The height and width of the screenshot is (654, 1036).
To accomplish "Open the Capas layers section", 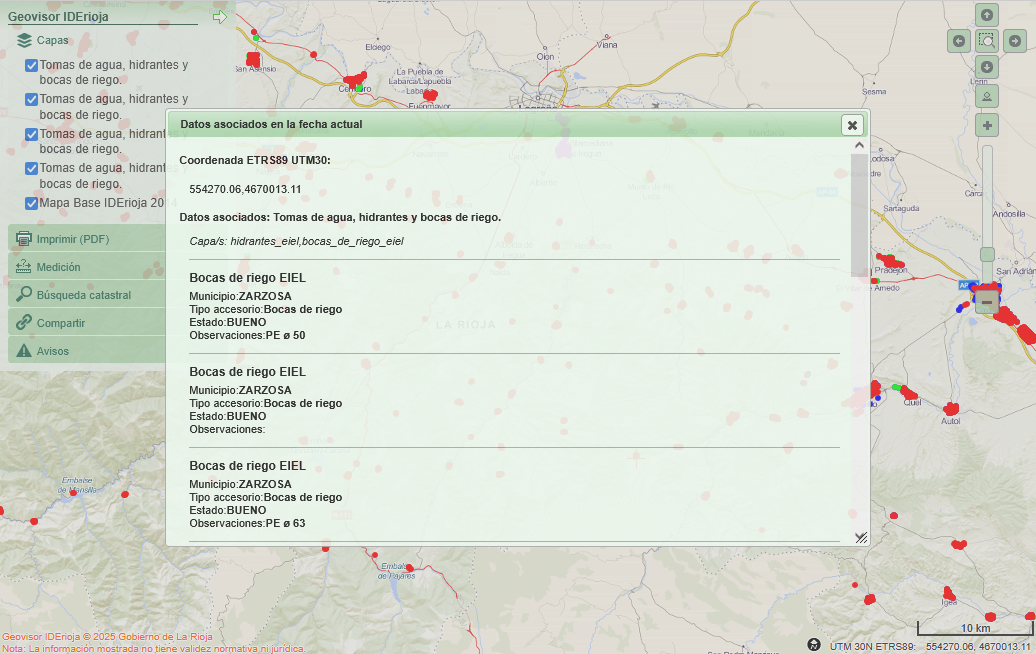I will click(x=44, y=40).
